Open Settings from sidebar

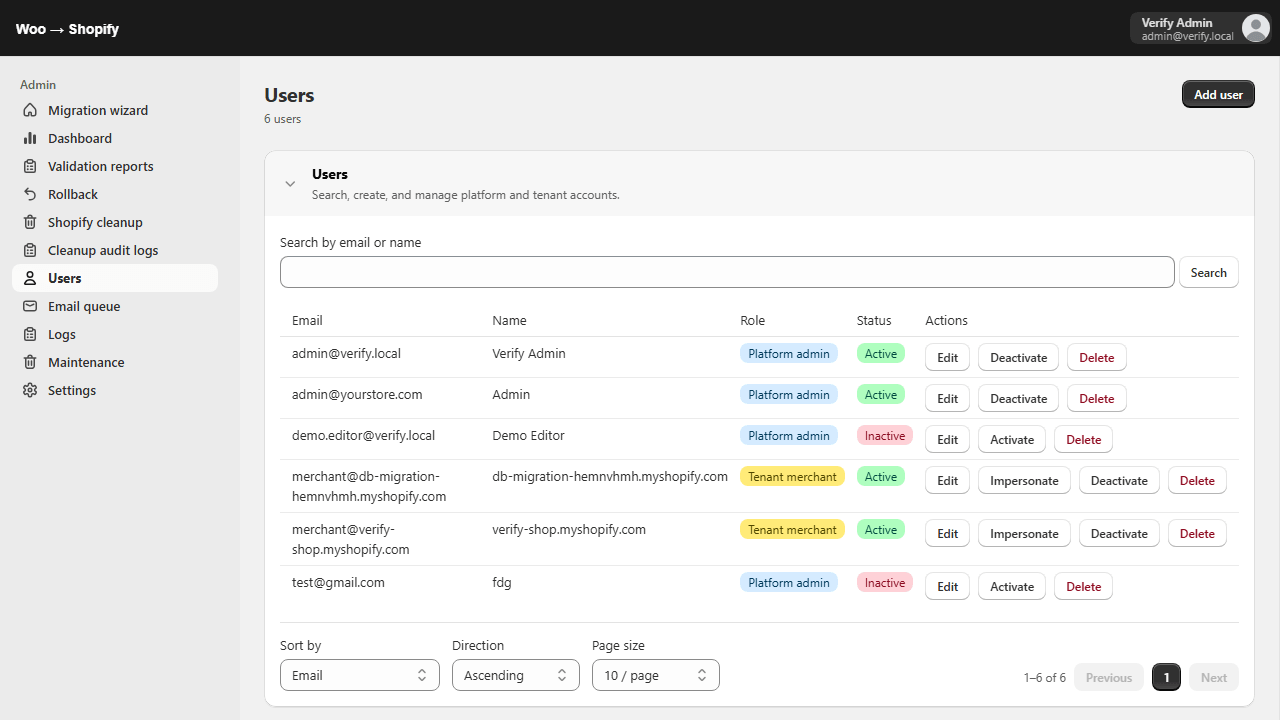coord(115,390)
